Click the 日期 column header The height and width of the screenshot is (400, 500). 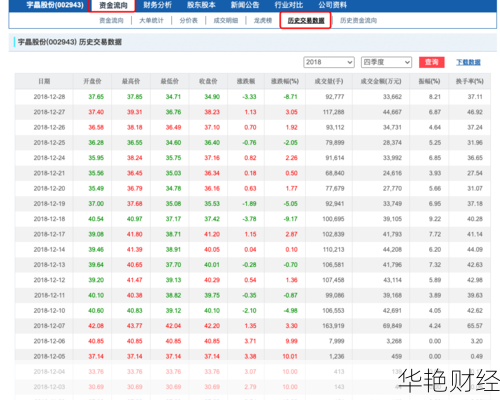click(x=44, y=81)
